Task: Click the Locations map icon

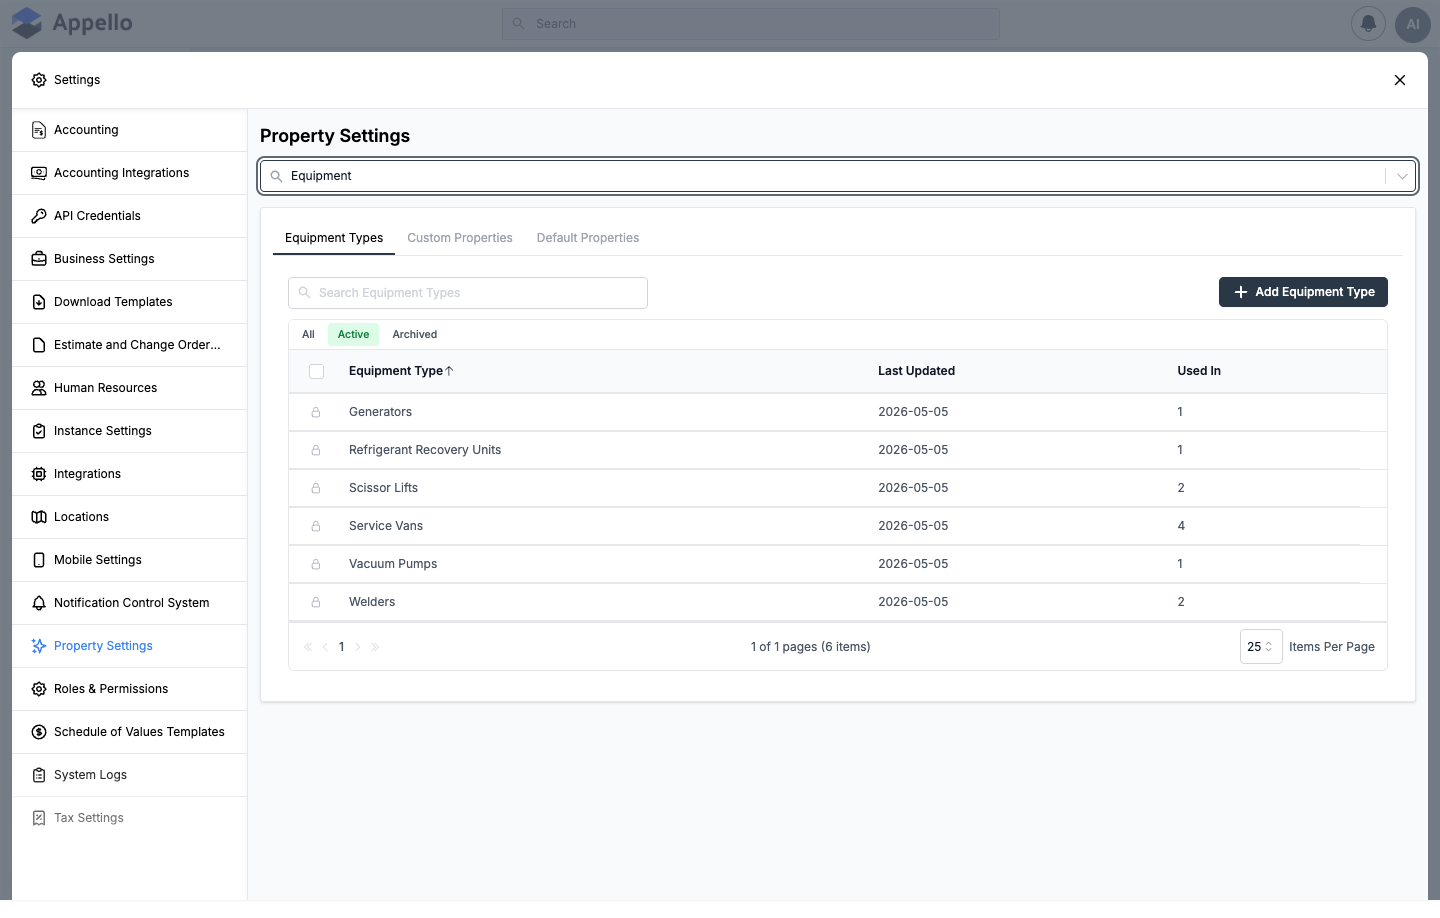Action: [x=39, y=517]
